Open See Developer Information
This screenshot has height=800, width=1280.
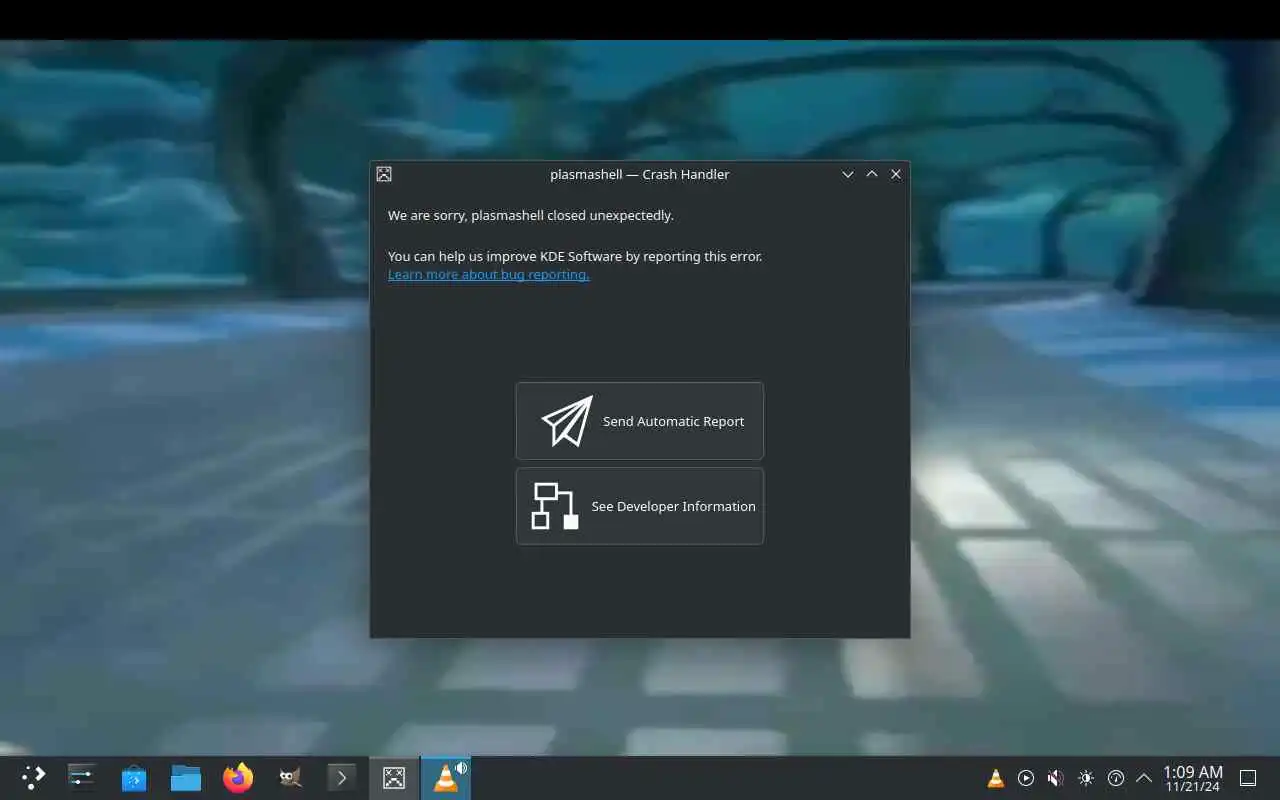coord(640,506)
